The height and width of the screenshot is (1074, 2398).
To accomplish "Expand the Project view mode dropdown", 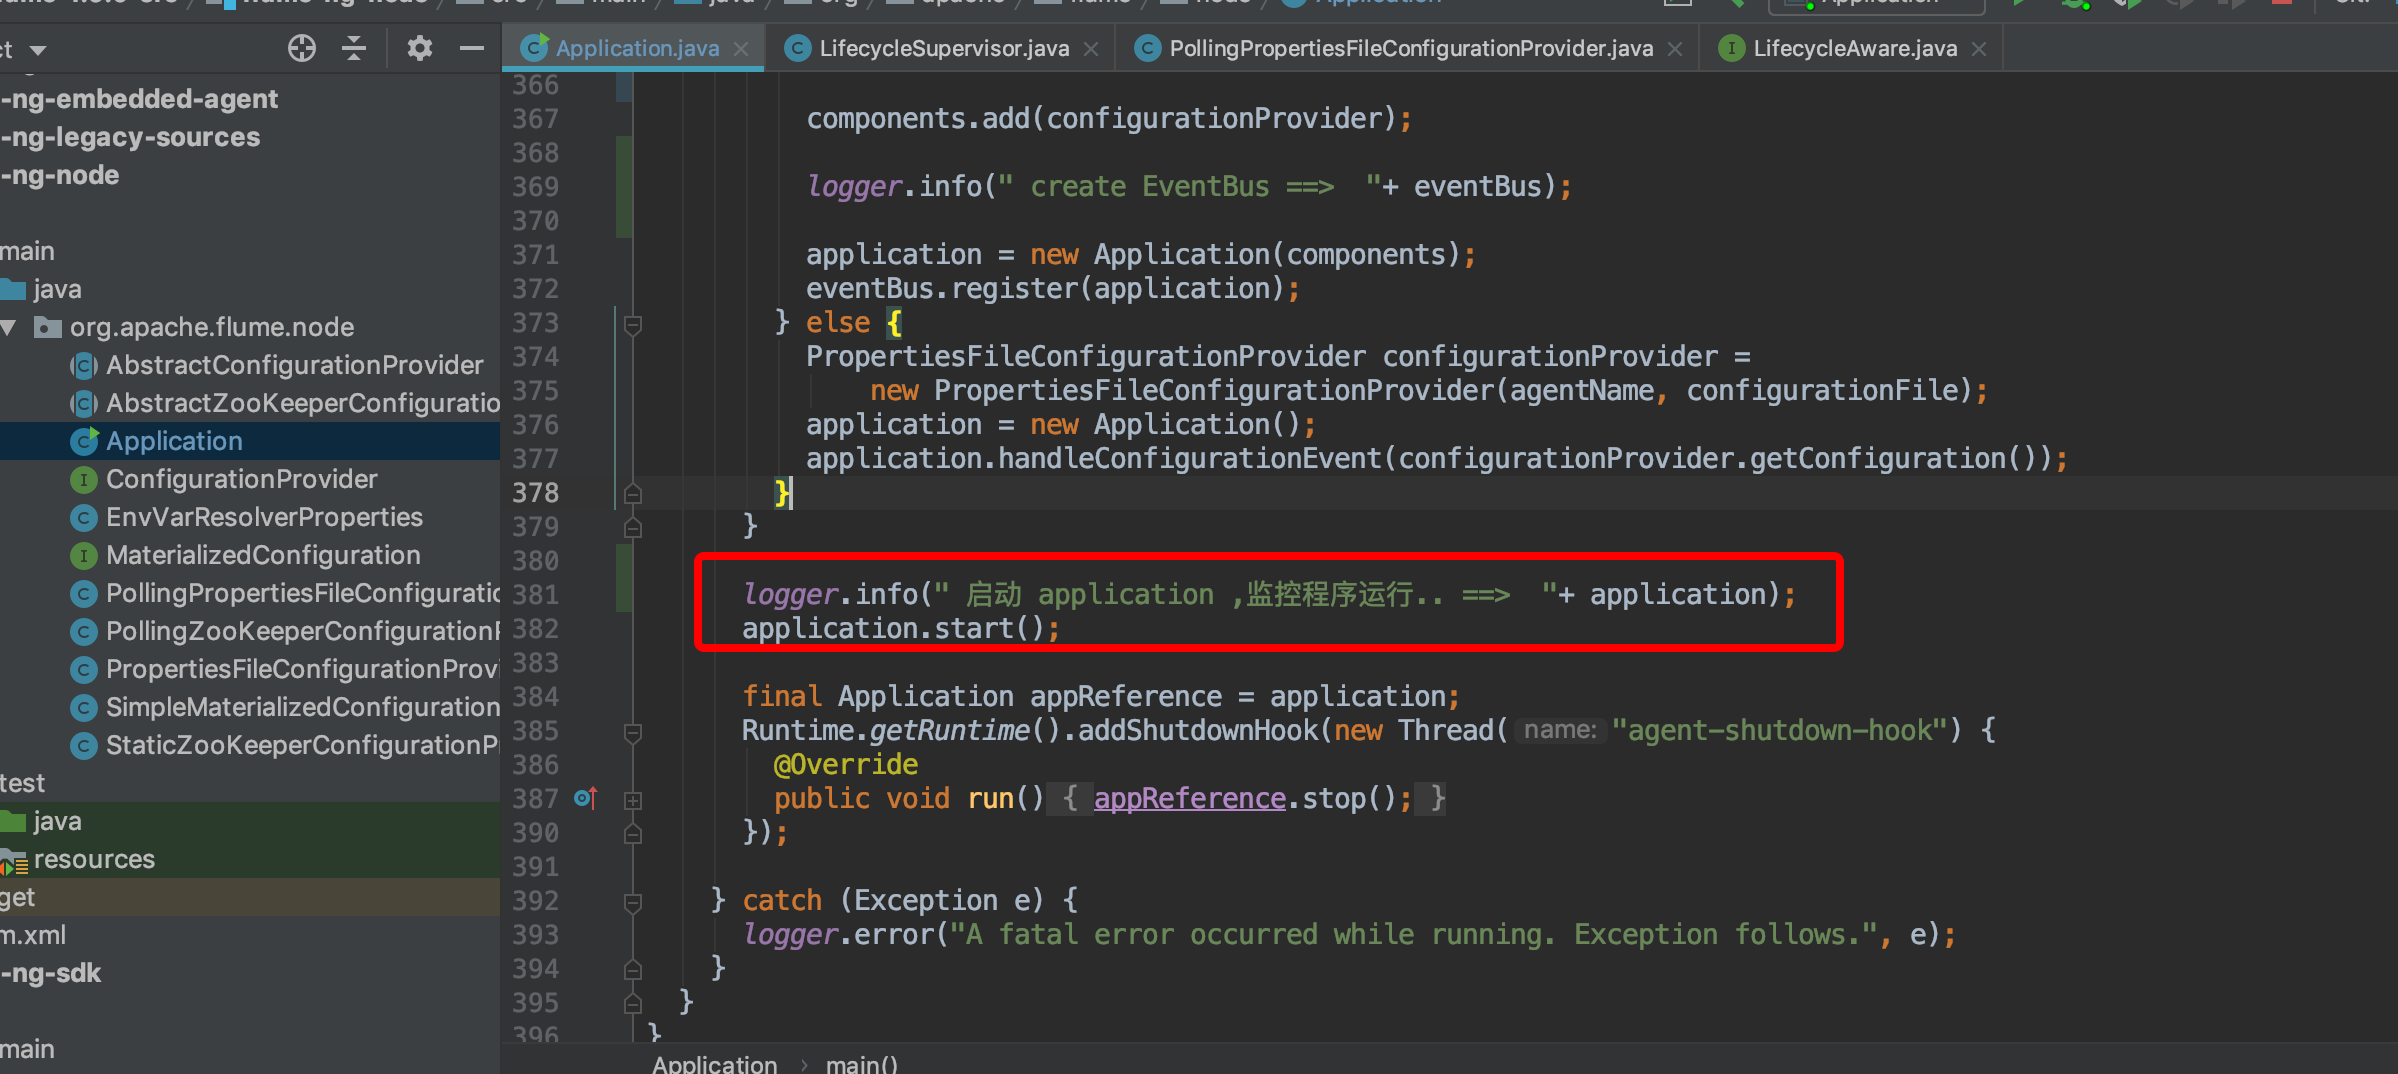I will pyautogui.click(x=38, y=49).
